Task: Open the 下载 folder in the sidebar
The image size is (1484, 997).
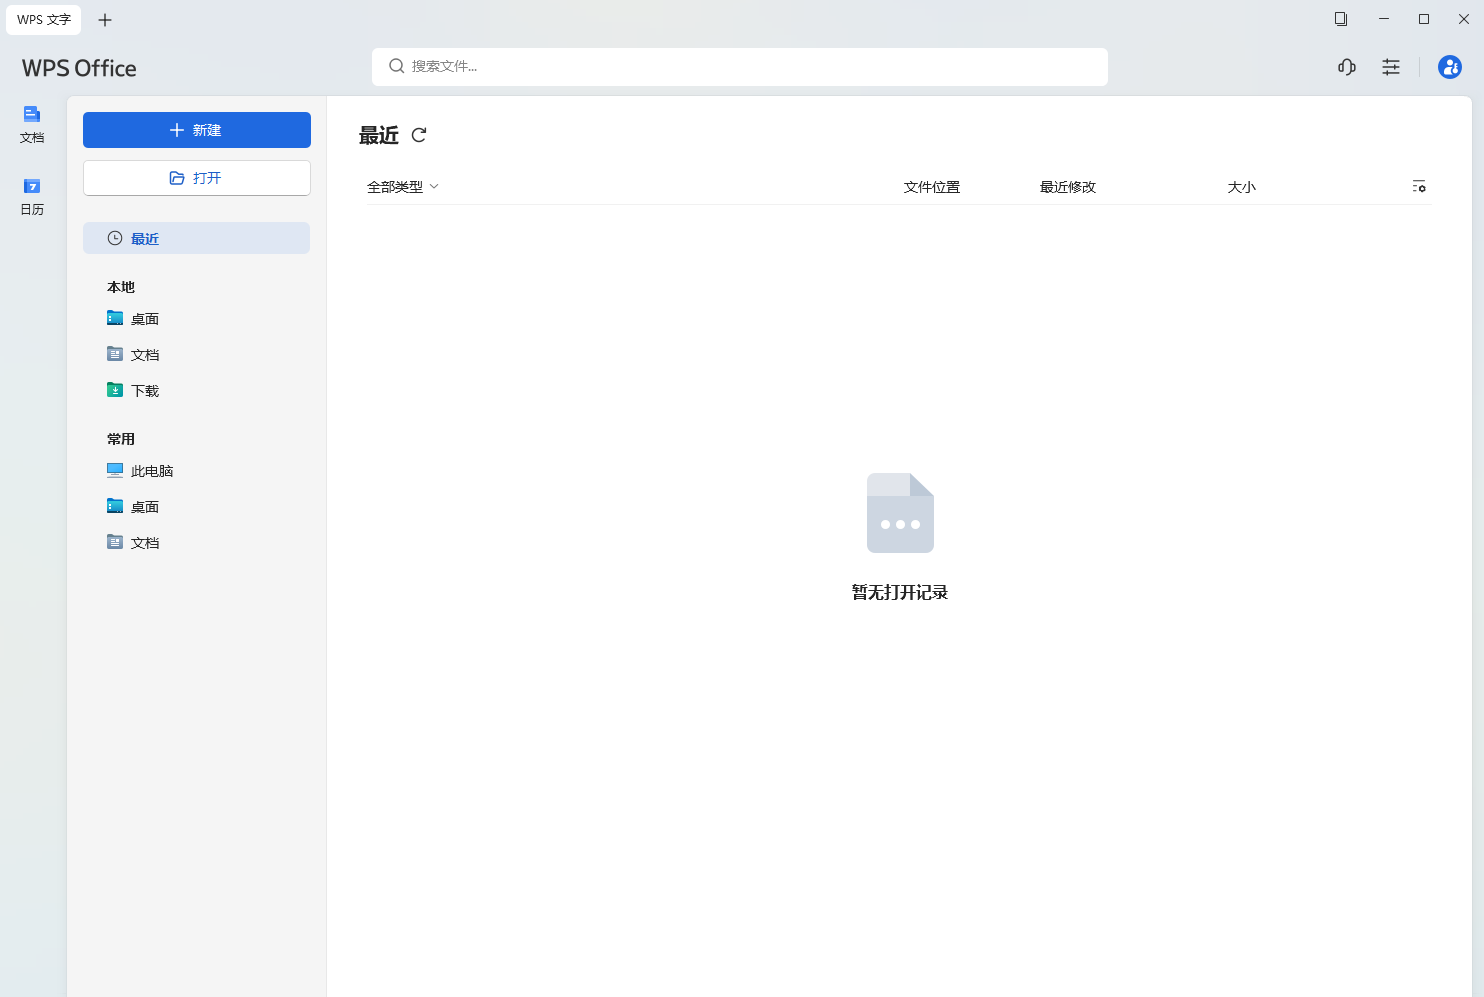Action: pyautogui.click(x=144, y=390)
